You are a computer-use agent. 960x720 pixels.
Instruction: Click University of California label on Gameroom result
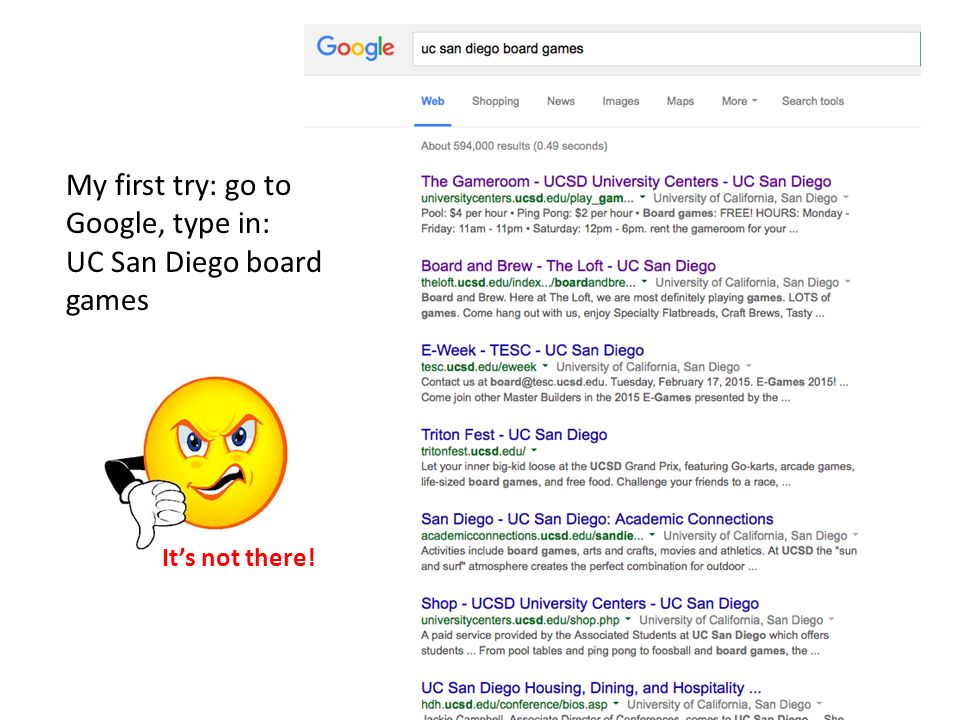[x=744, y=198]
